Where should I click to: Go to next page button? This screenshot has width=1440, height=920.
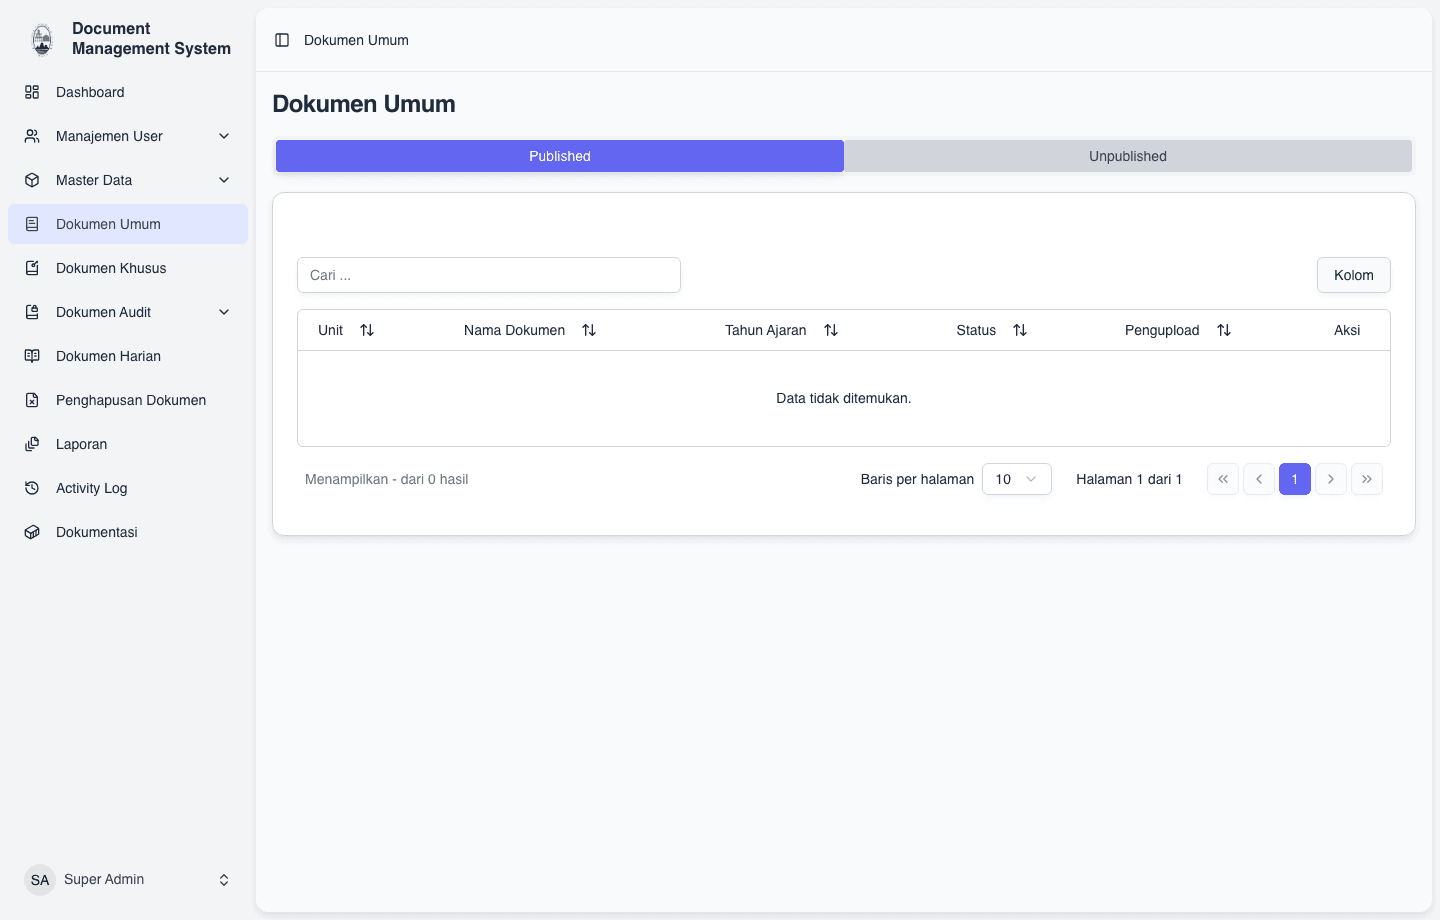1331,479
